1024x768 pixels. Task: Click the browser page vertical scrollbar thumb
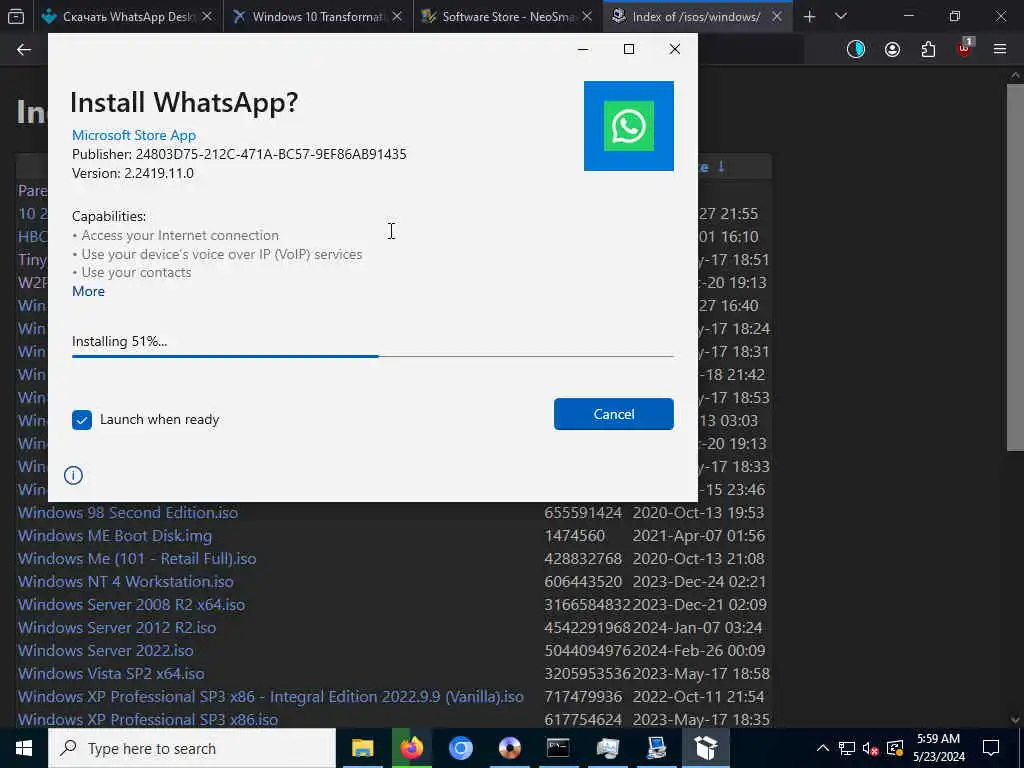1015,266
